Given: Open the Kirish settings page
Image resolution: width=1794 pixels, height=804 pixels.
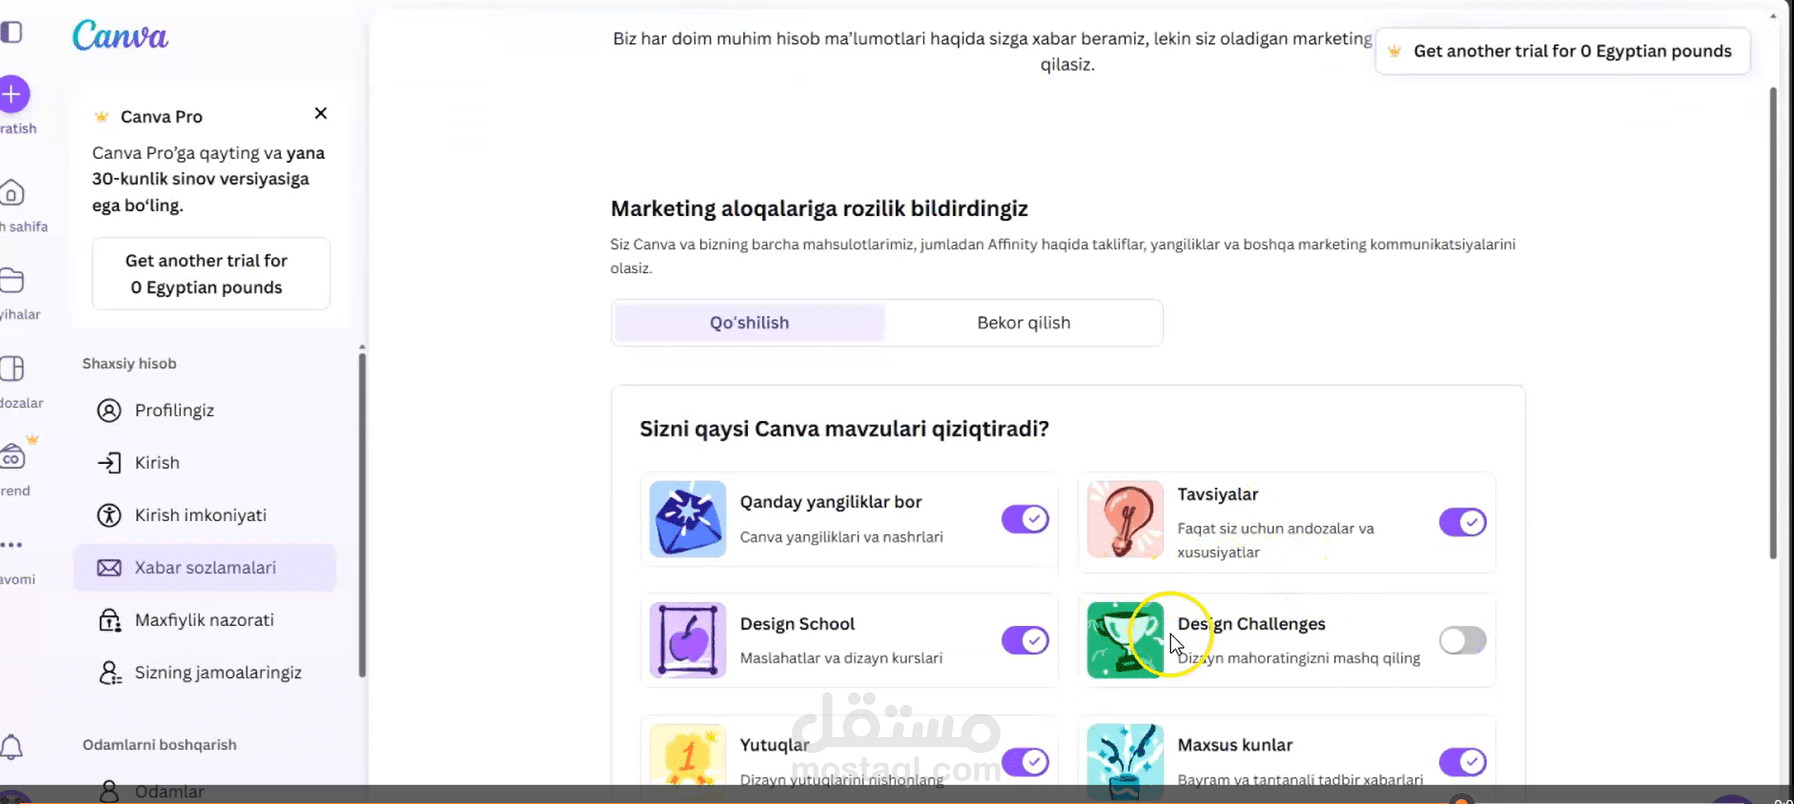Looking at the screenshot, I should pyautogui.click(x=205, y=463).
